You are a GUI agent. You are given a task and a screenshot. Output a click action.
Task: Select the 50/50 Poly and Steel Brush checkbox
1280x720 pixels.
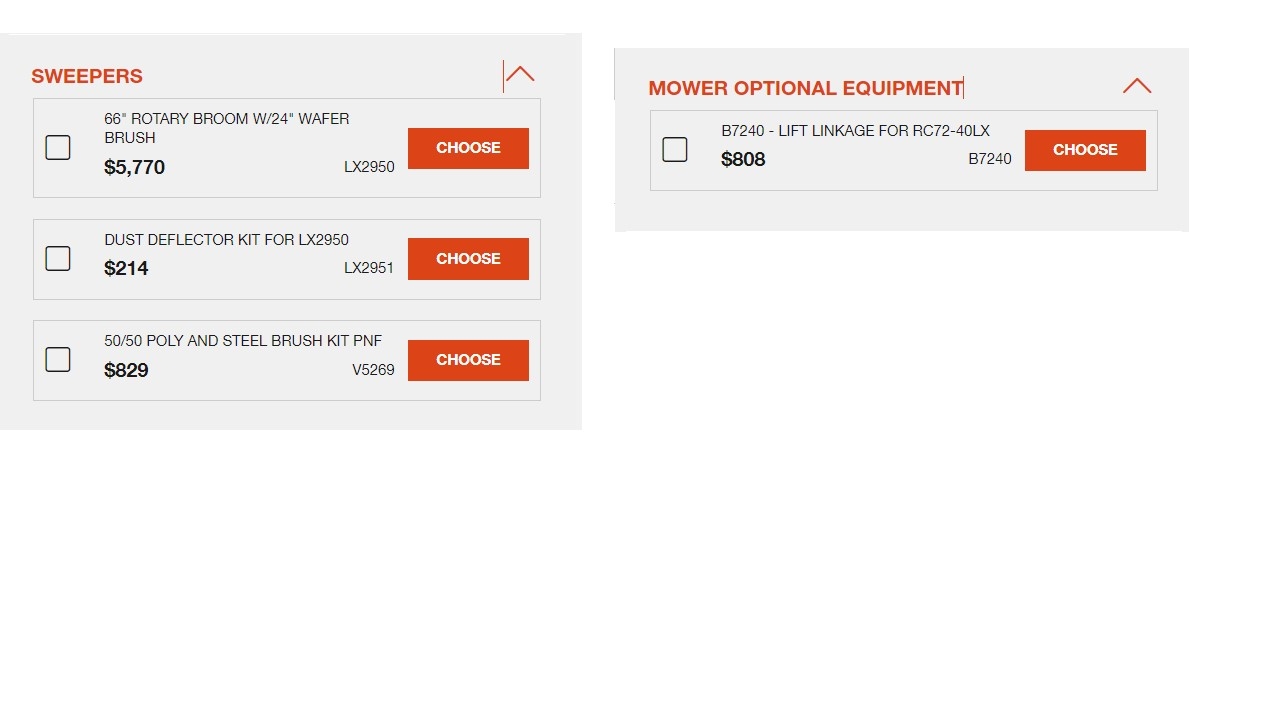point(58,360)
